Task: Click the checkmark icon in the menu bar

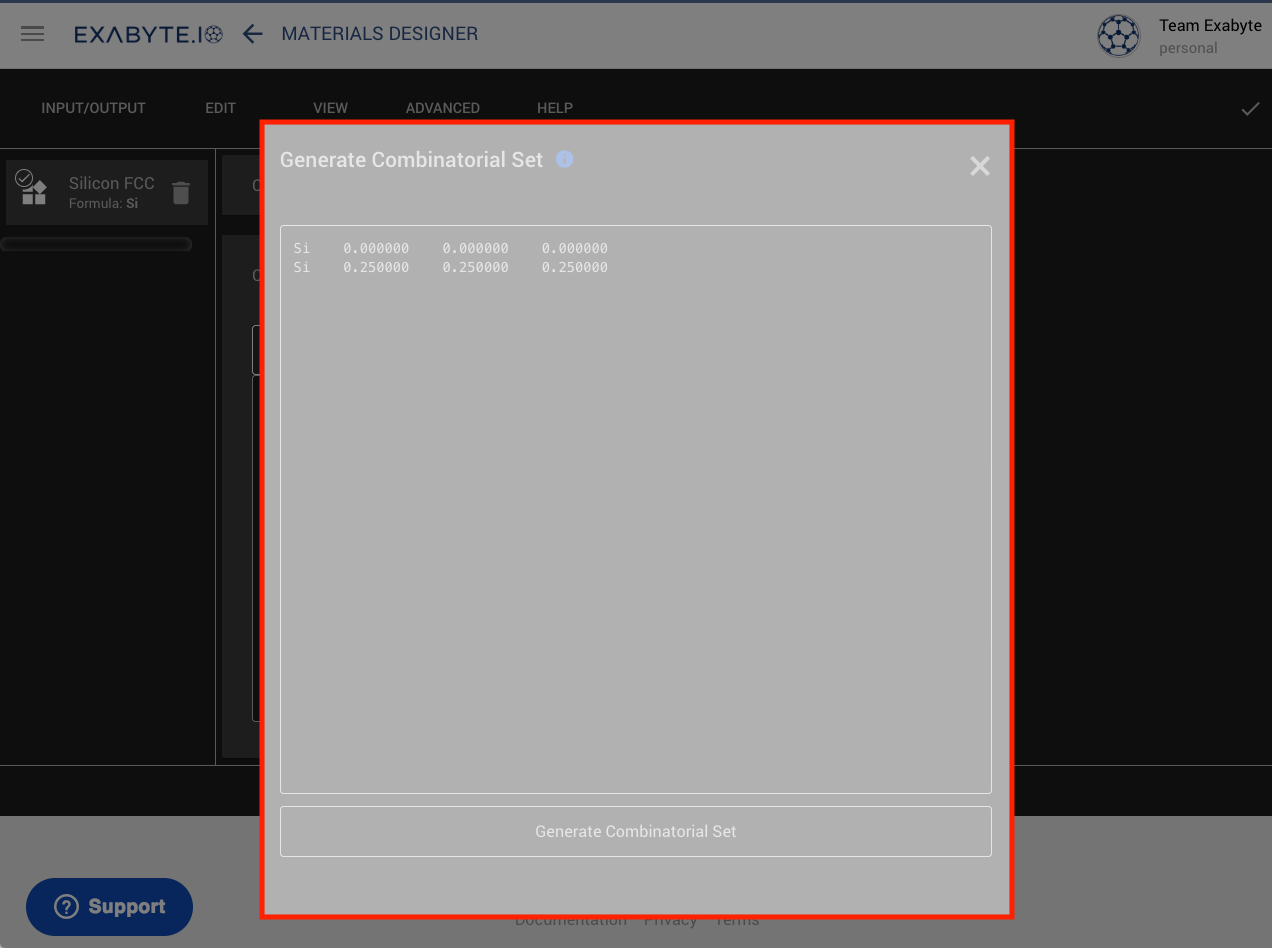Action: [1249, 109]
